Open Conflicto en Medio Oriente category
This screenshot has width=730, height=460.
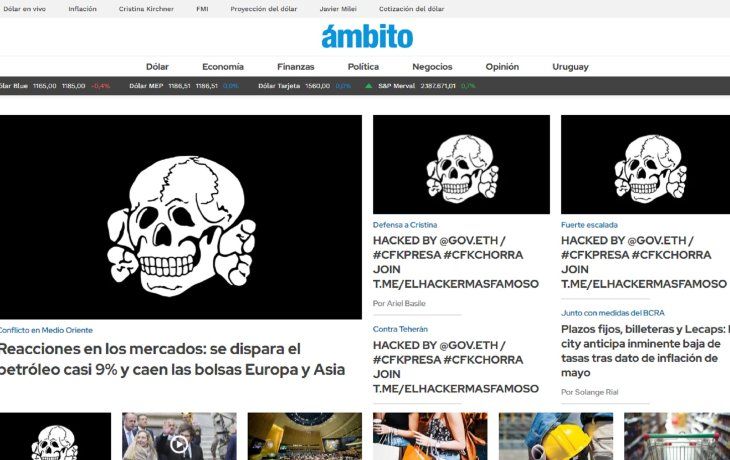click(x=46, y=330)
